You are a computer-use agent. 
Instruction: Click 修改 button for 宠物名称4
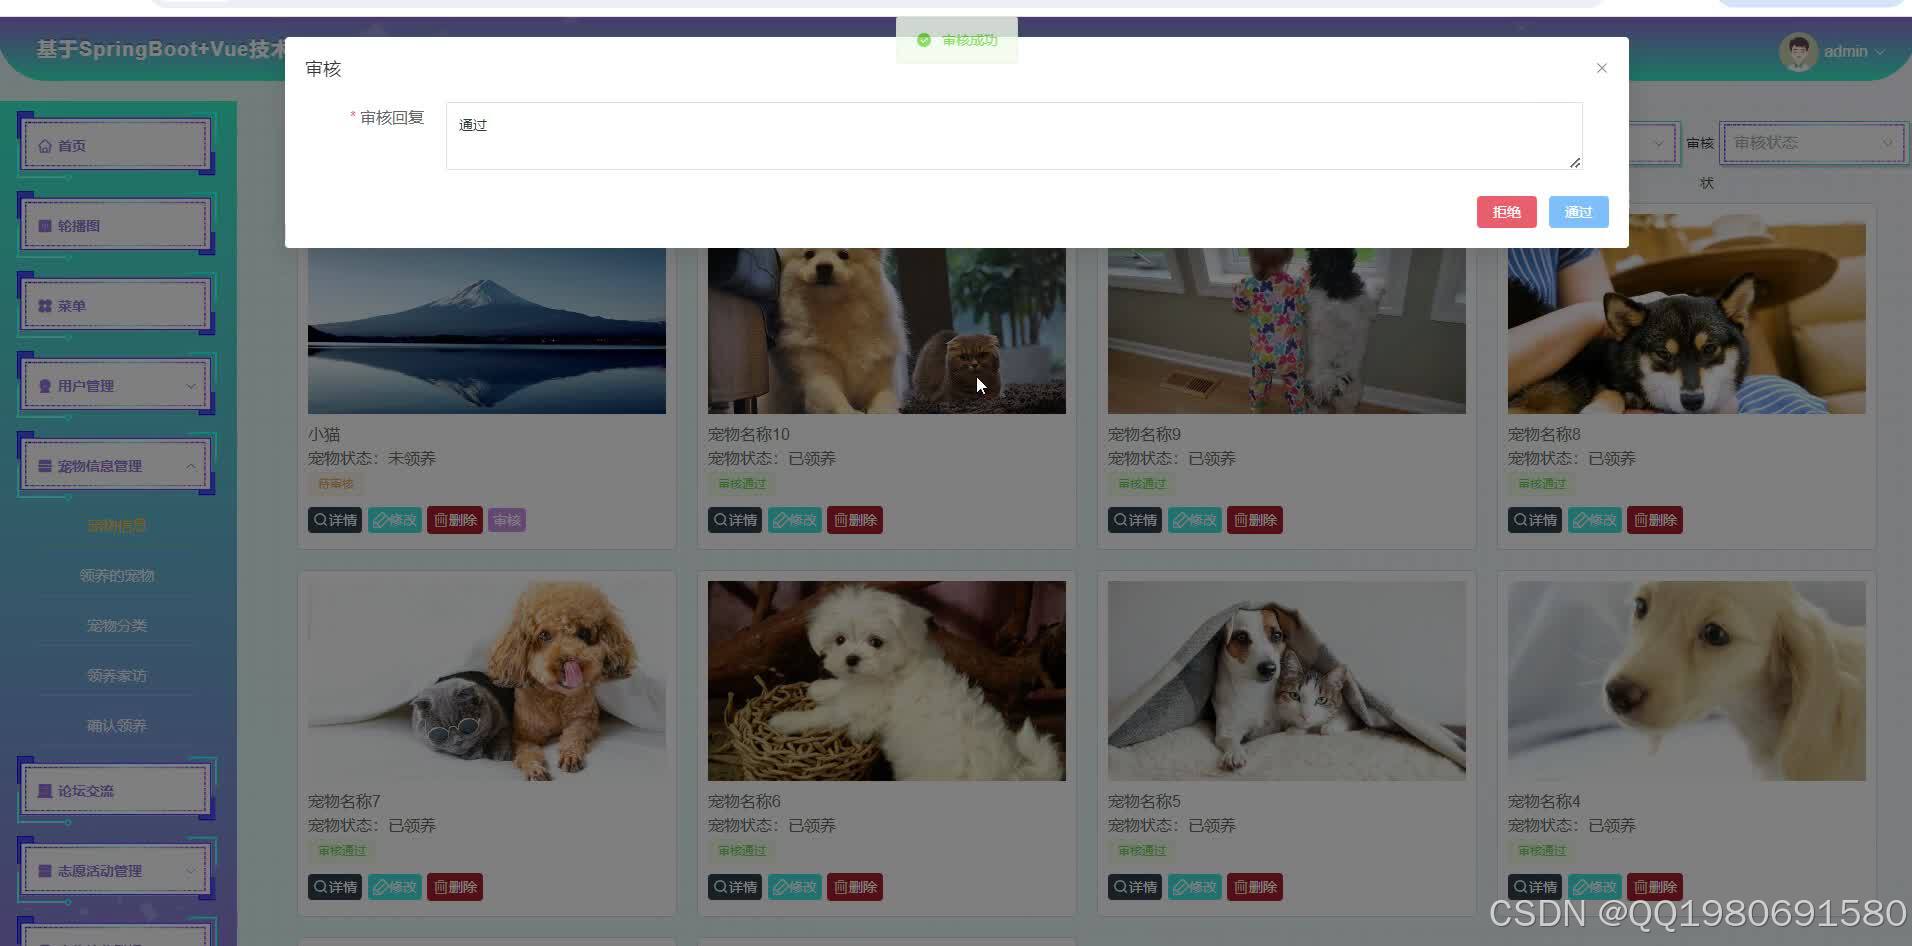click(1595, 887)
